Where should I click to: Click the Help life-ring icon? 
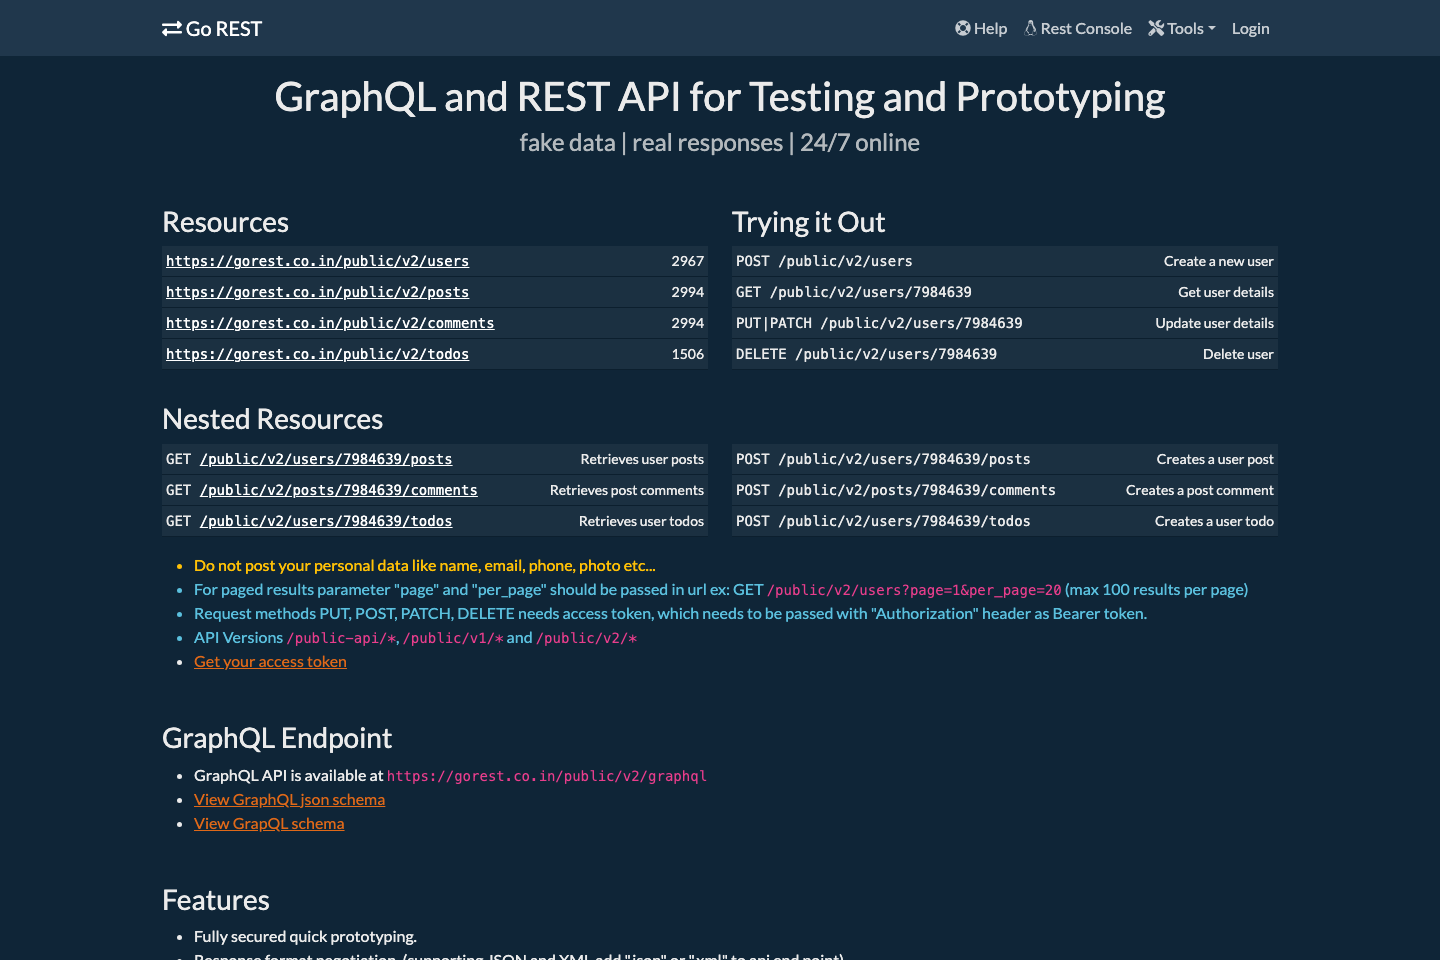pyautogui.click(x=962, y=28)
